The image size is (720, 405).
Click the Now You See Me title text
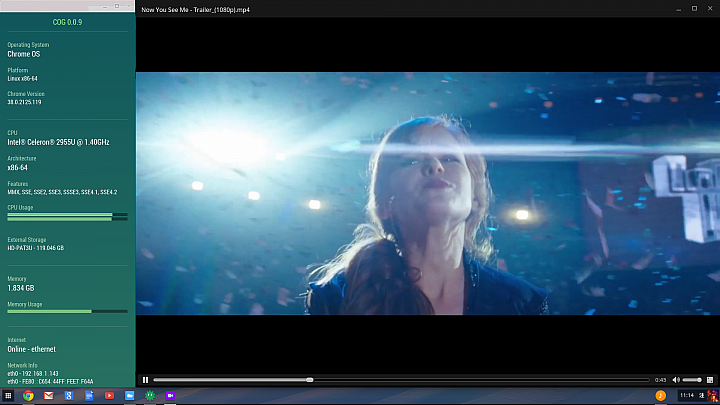tap(196, 10)
